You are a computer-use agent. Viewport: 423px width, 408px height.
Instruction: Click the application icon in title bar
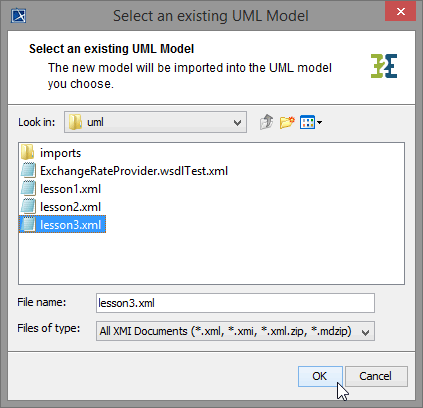coord(19,16)
